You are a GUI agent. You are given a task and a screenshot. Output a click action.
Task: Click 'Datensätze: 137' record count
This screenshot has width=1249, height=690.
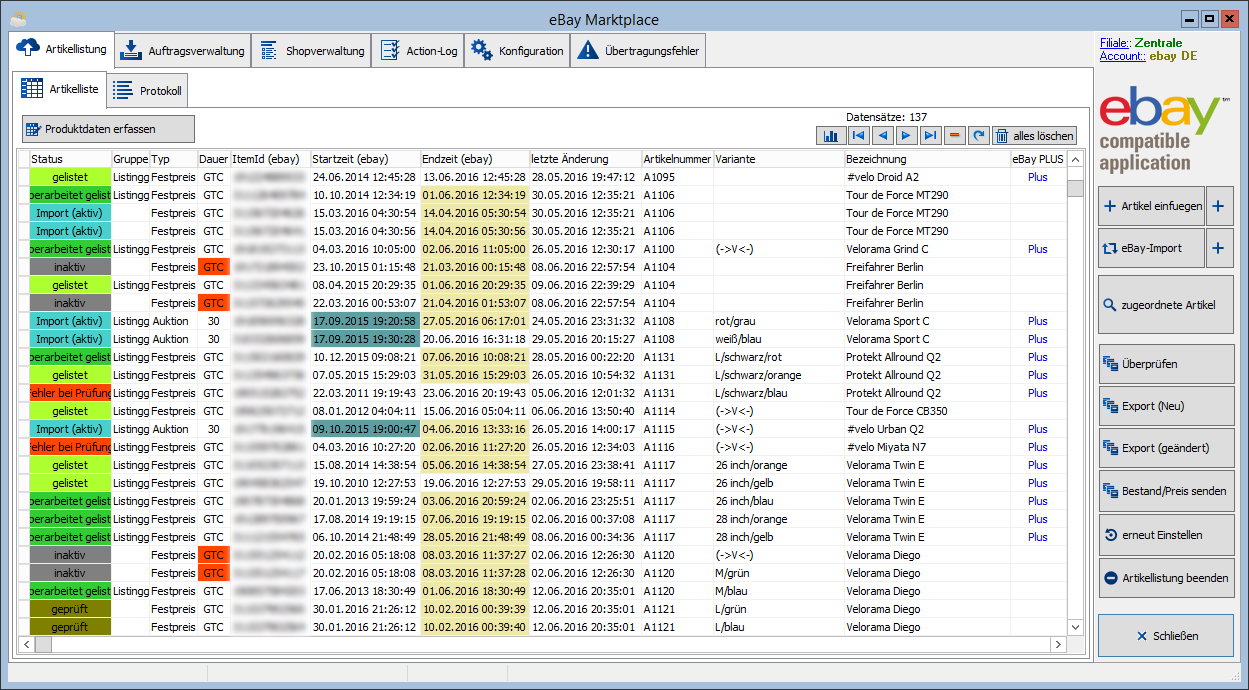point(887,117)
